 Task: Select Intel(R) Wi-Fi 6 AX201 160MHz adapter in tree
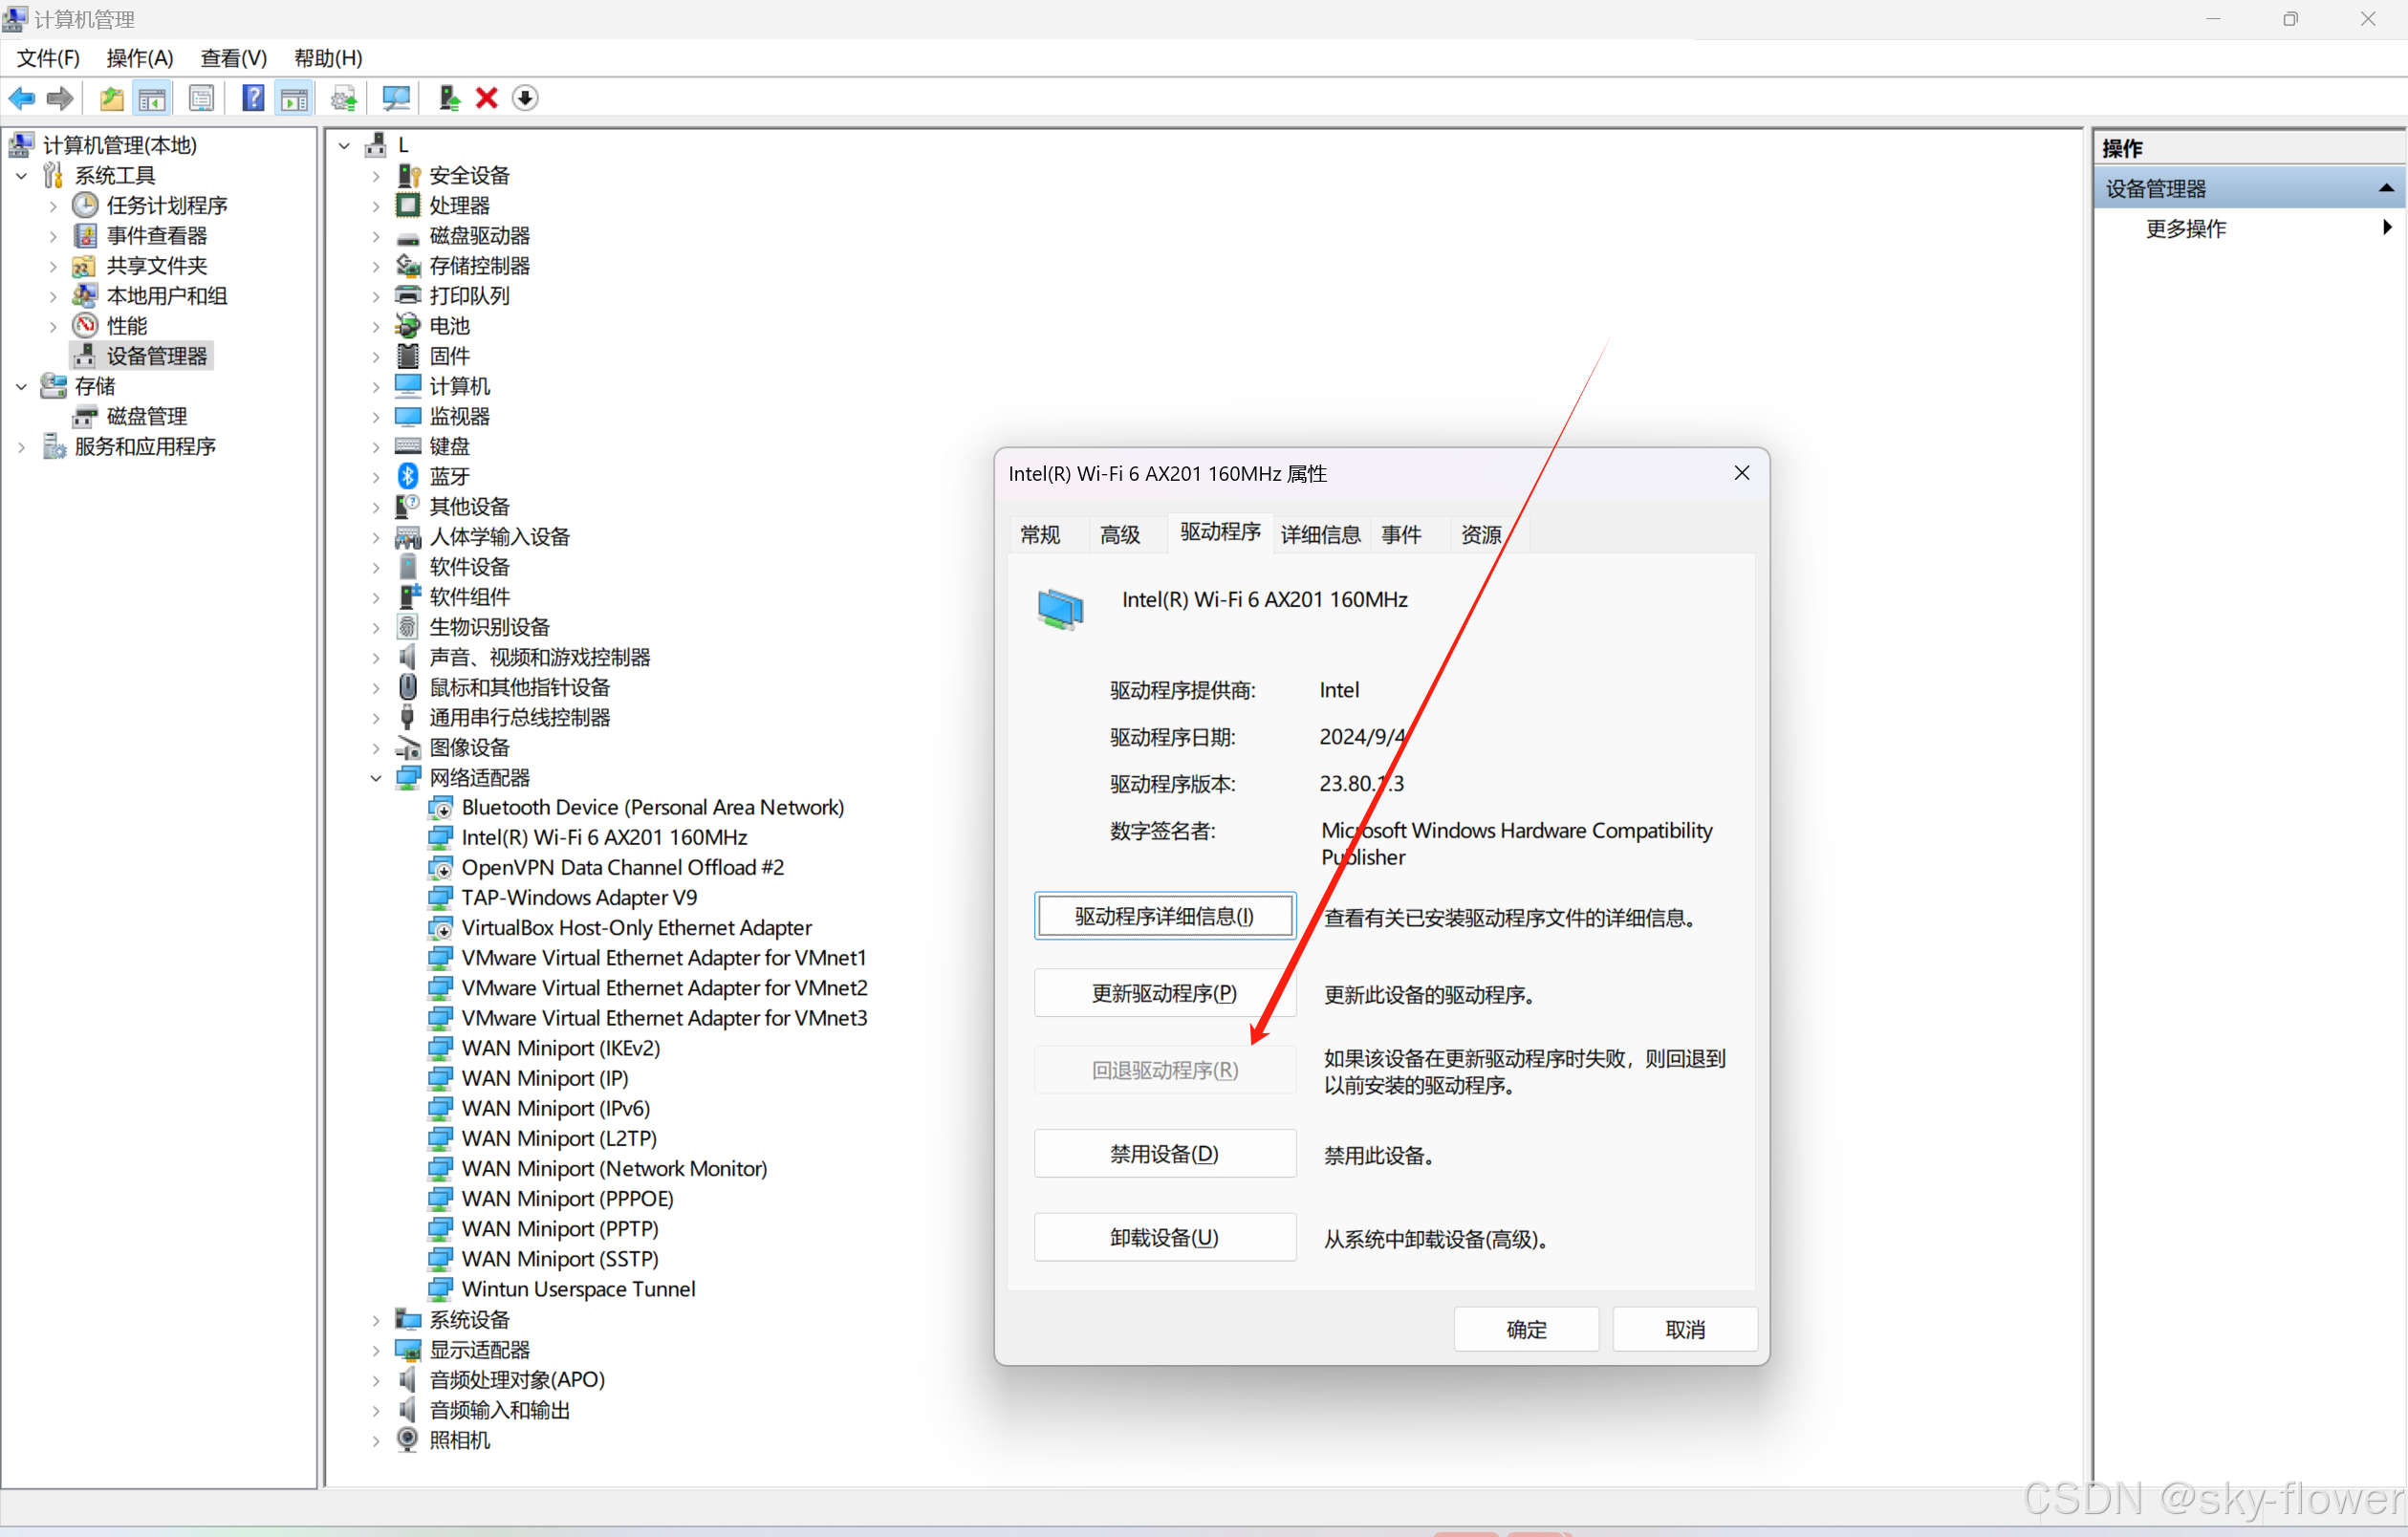(x=604, y=837)
